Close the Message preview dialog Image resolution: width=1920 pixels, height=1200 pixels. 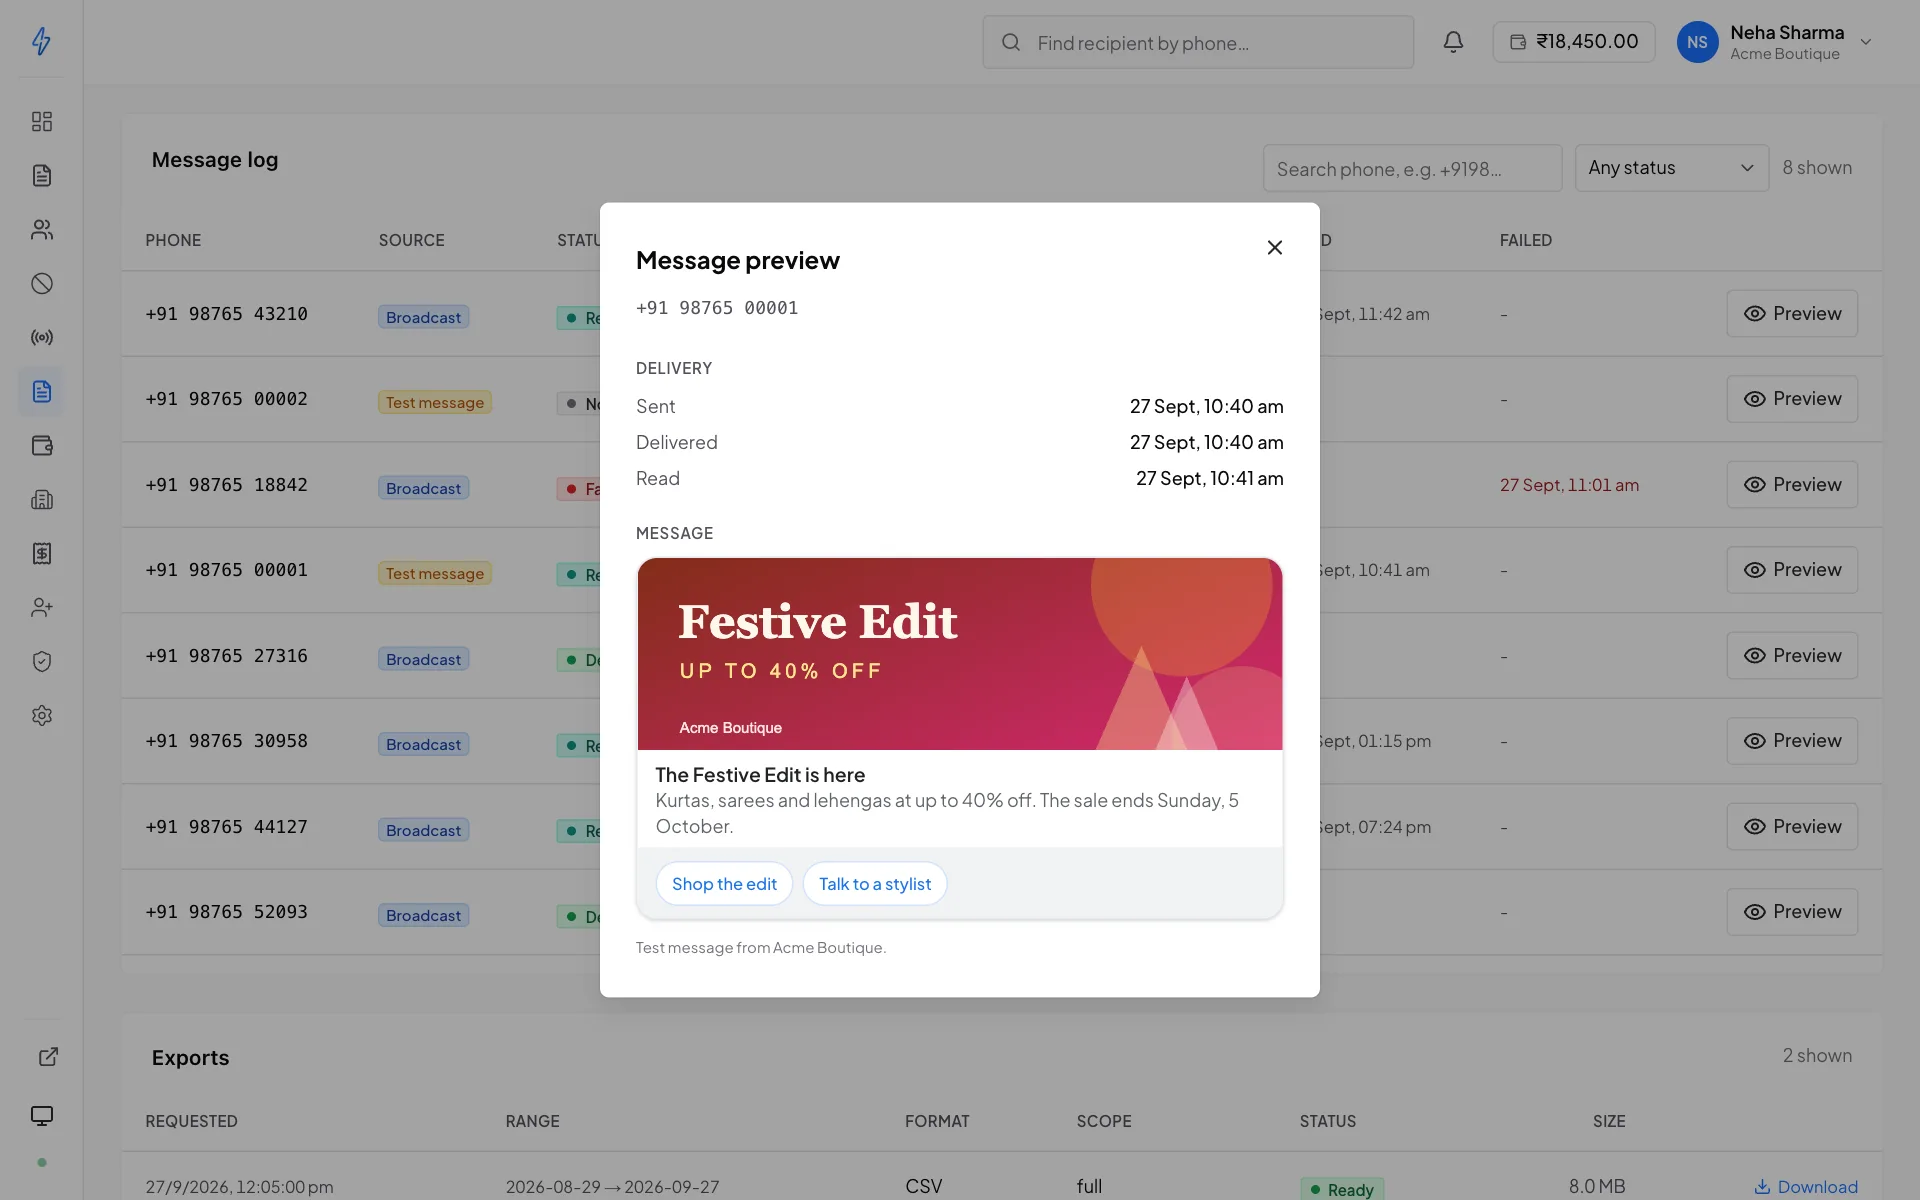[1274, 247]
